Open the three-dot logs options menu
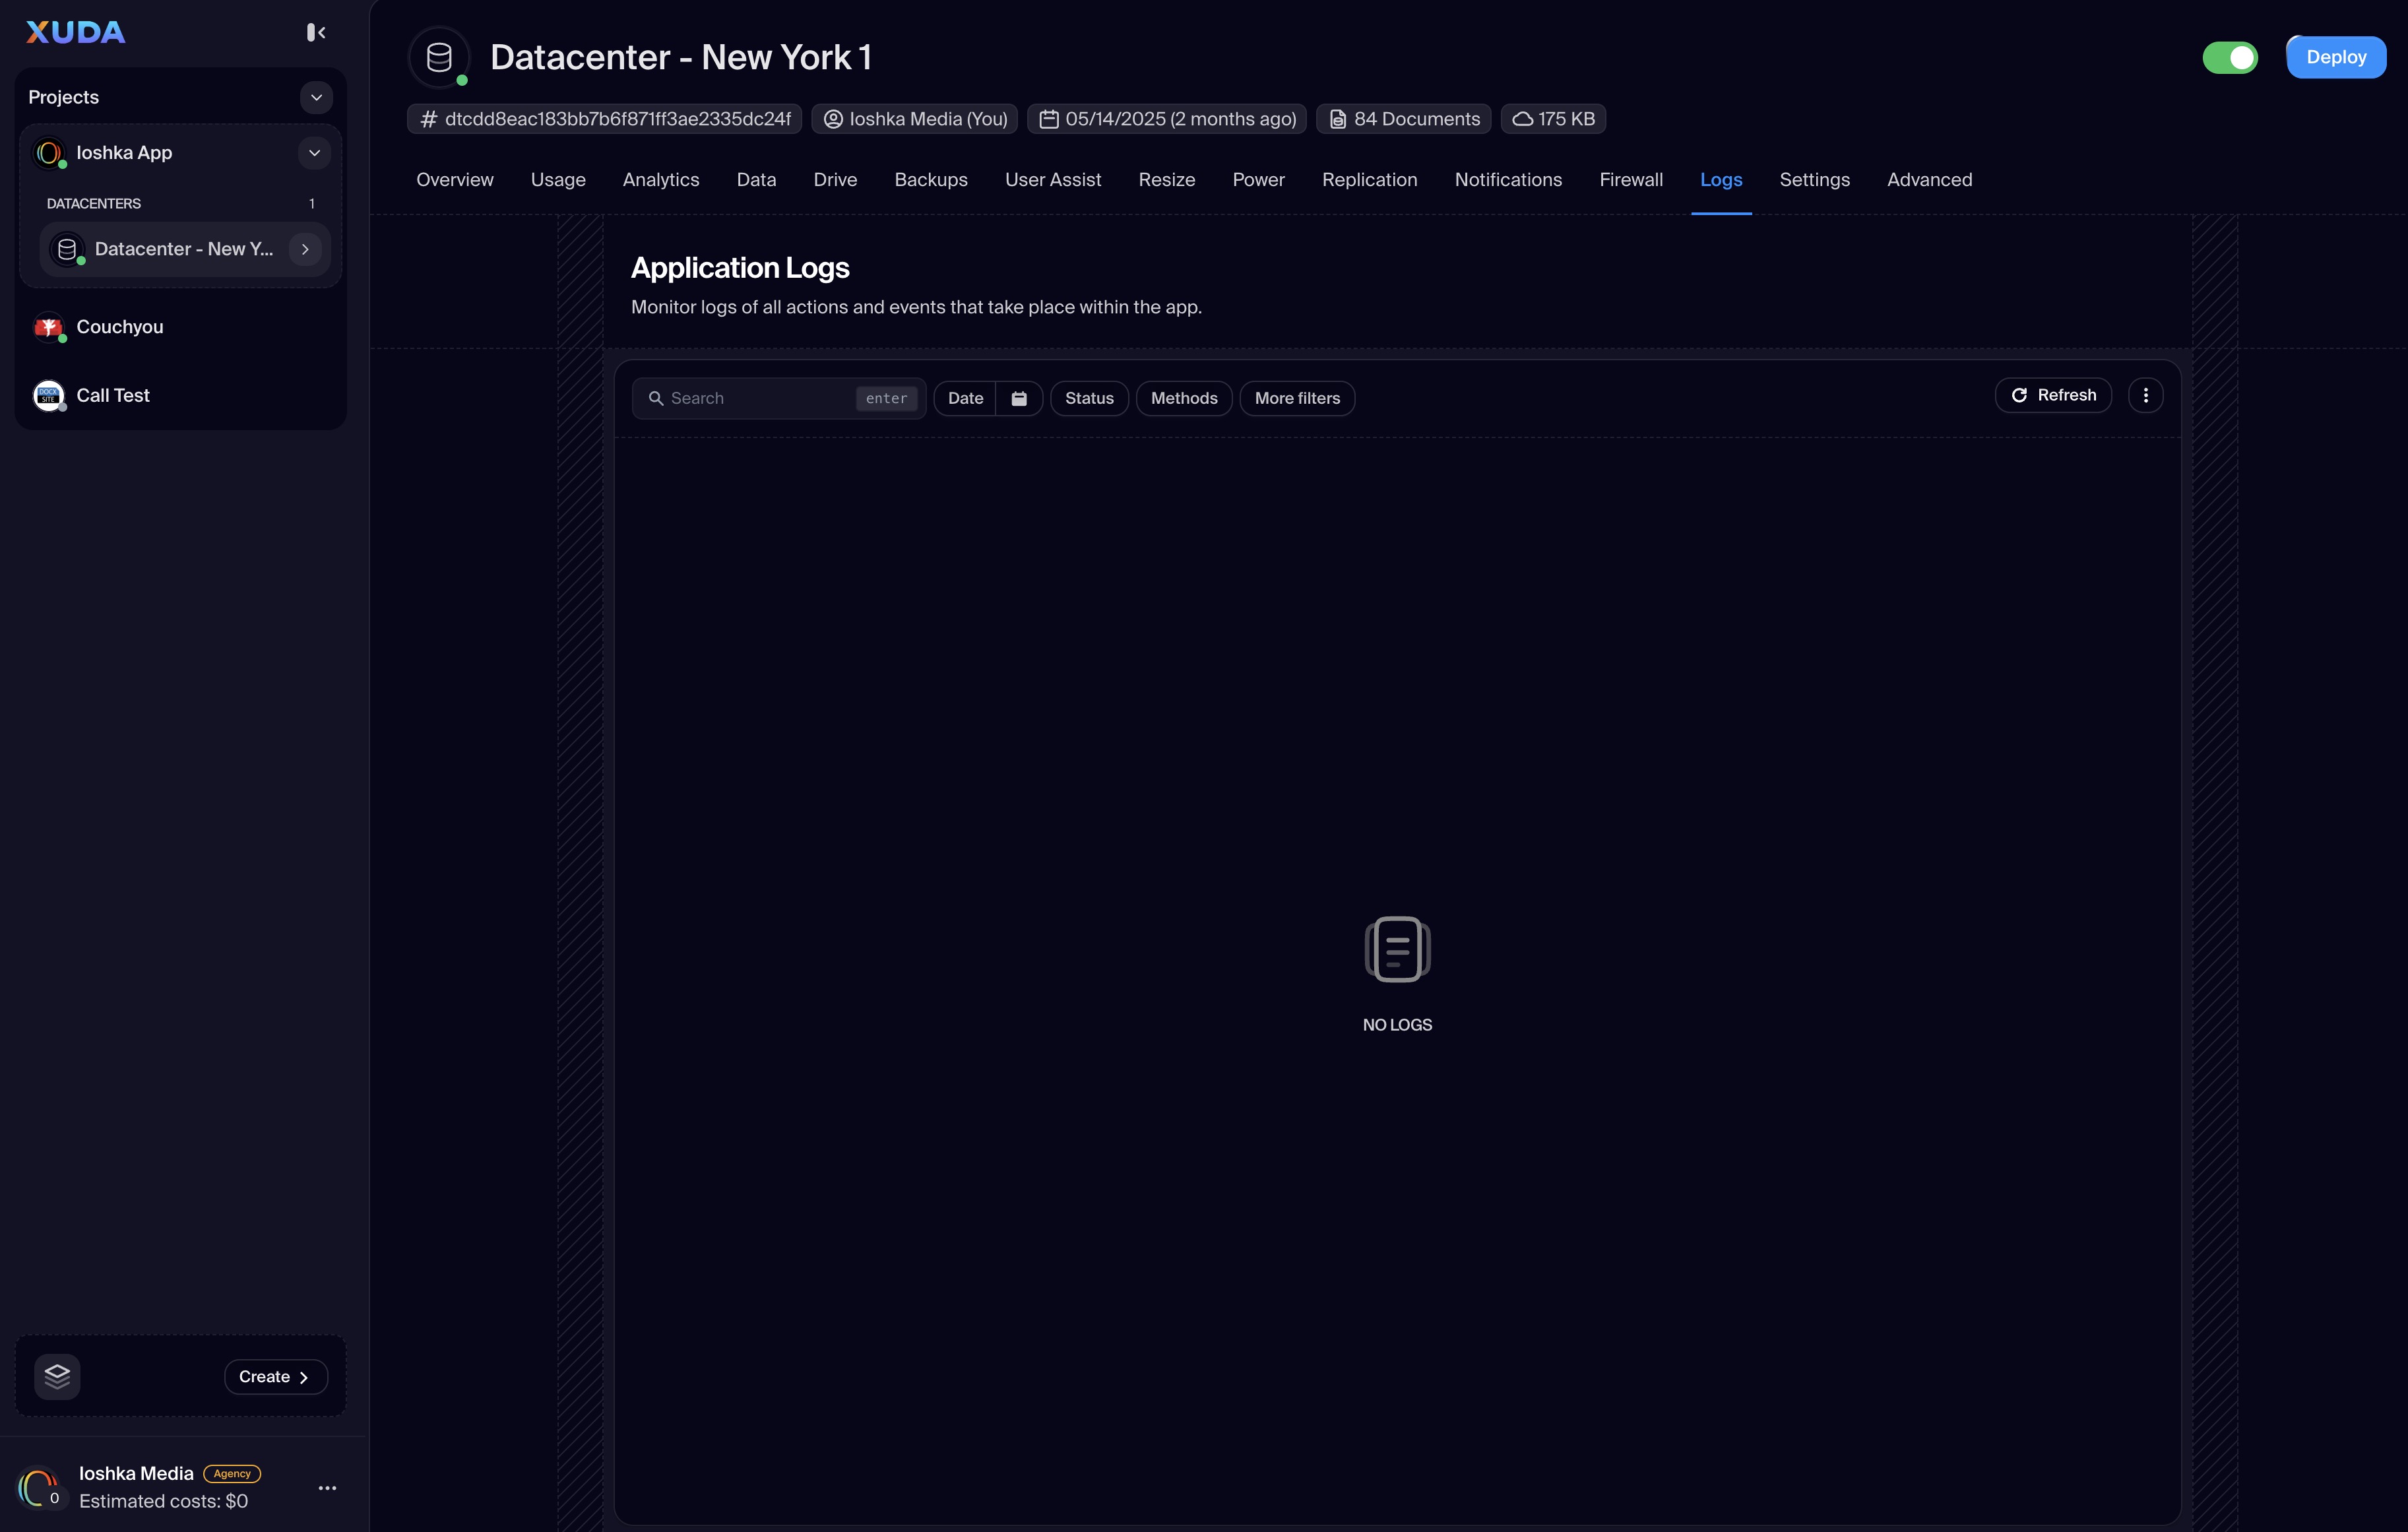Viewport: 2408px width, 1532px height. point(2145,395)
